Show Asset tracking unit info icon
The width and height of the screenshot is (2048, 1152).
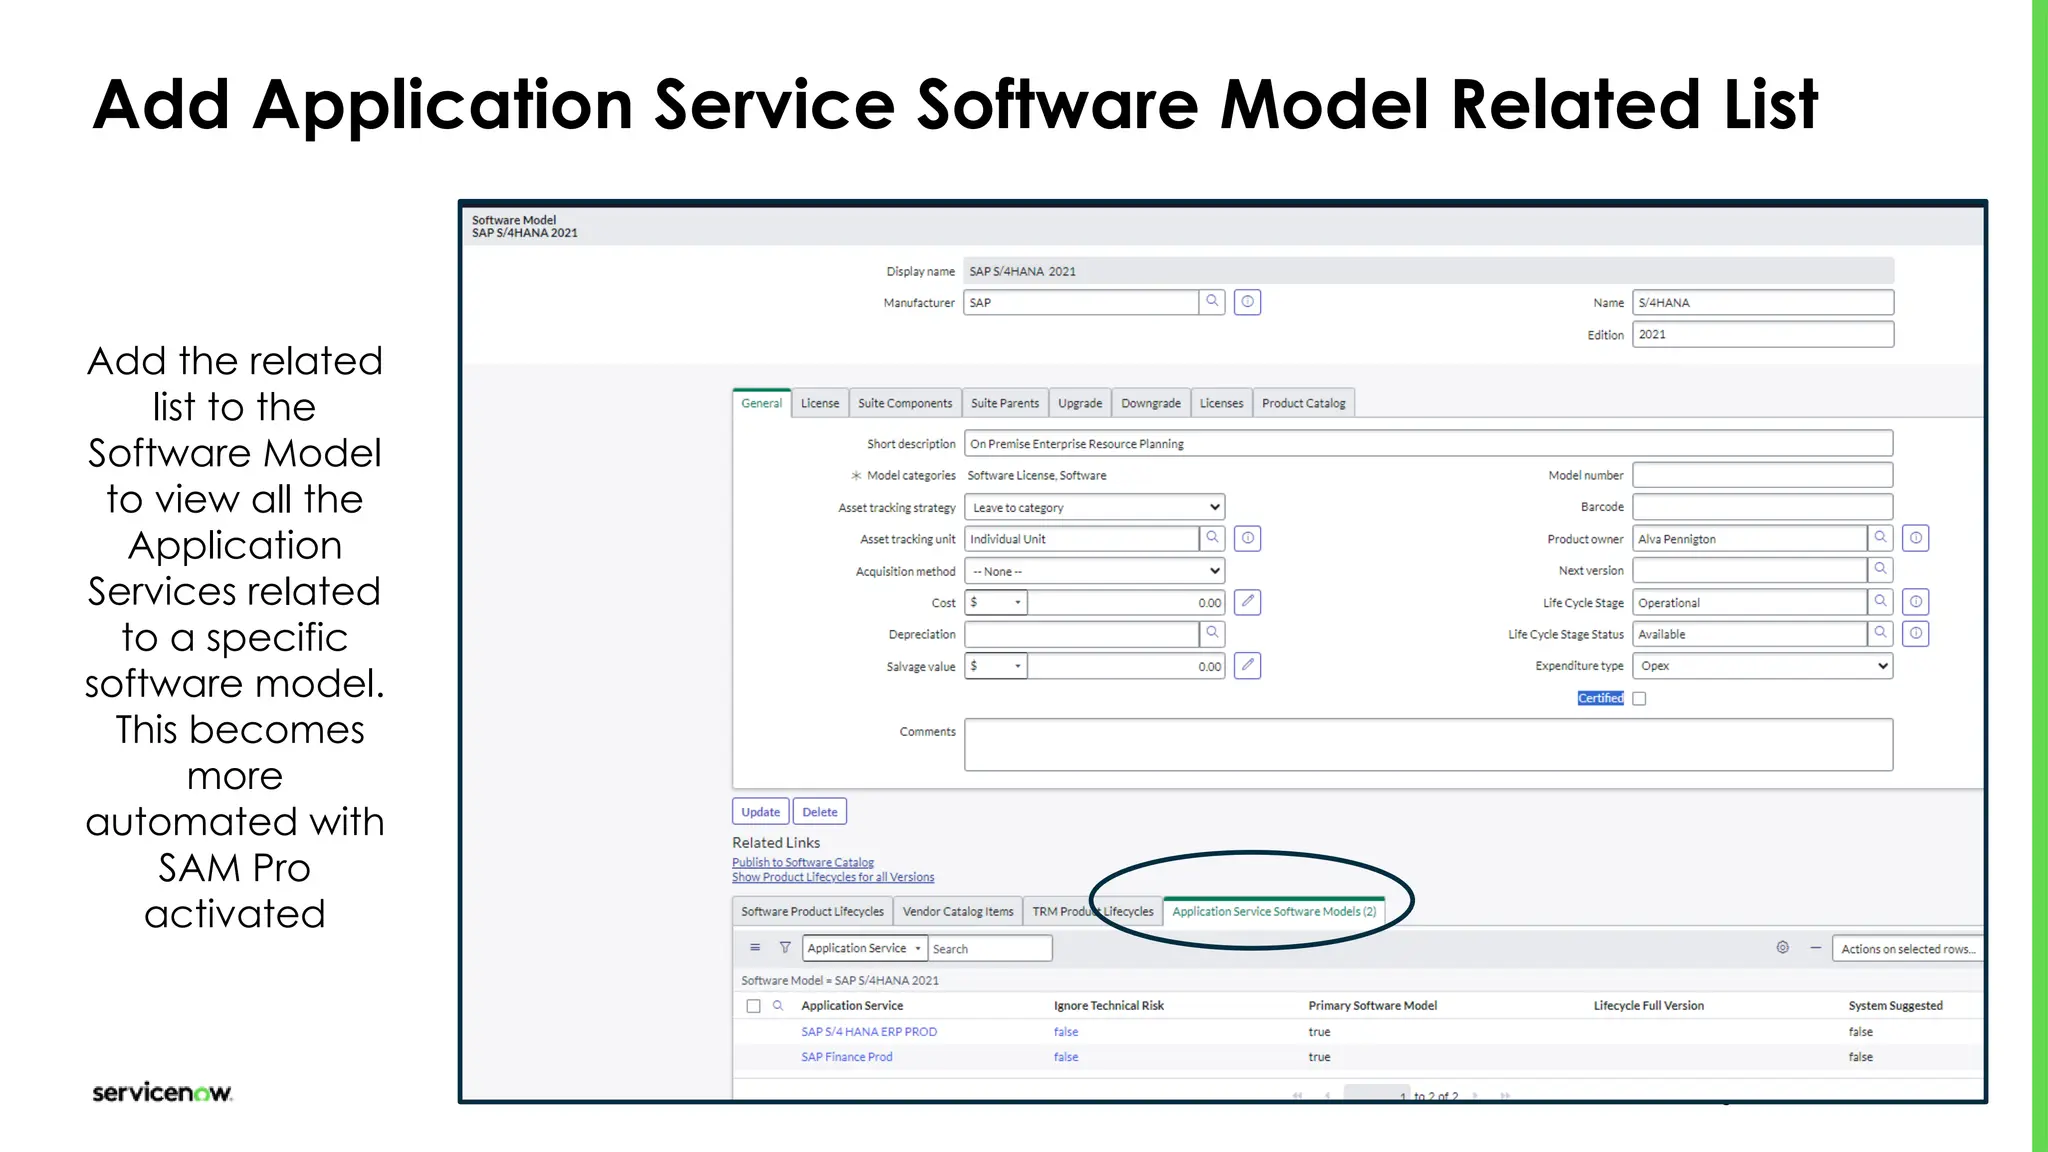point(1247,538)
